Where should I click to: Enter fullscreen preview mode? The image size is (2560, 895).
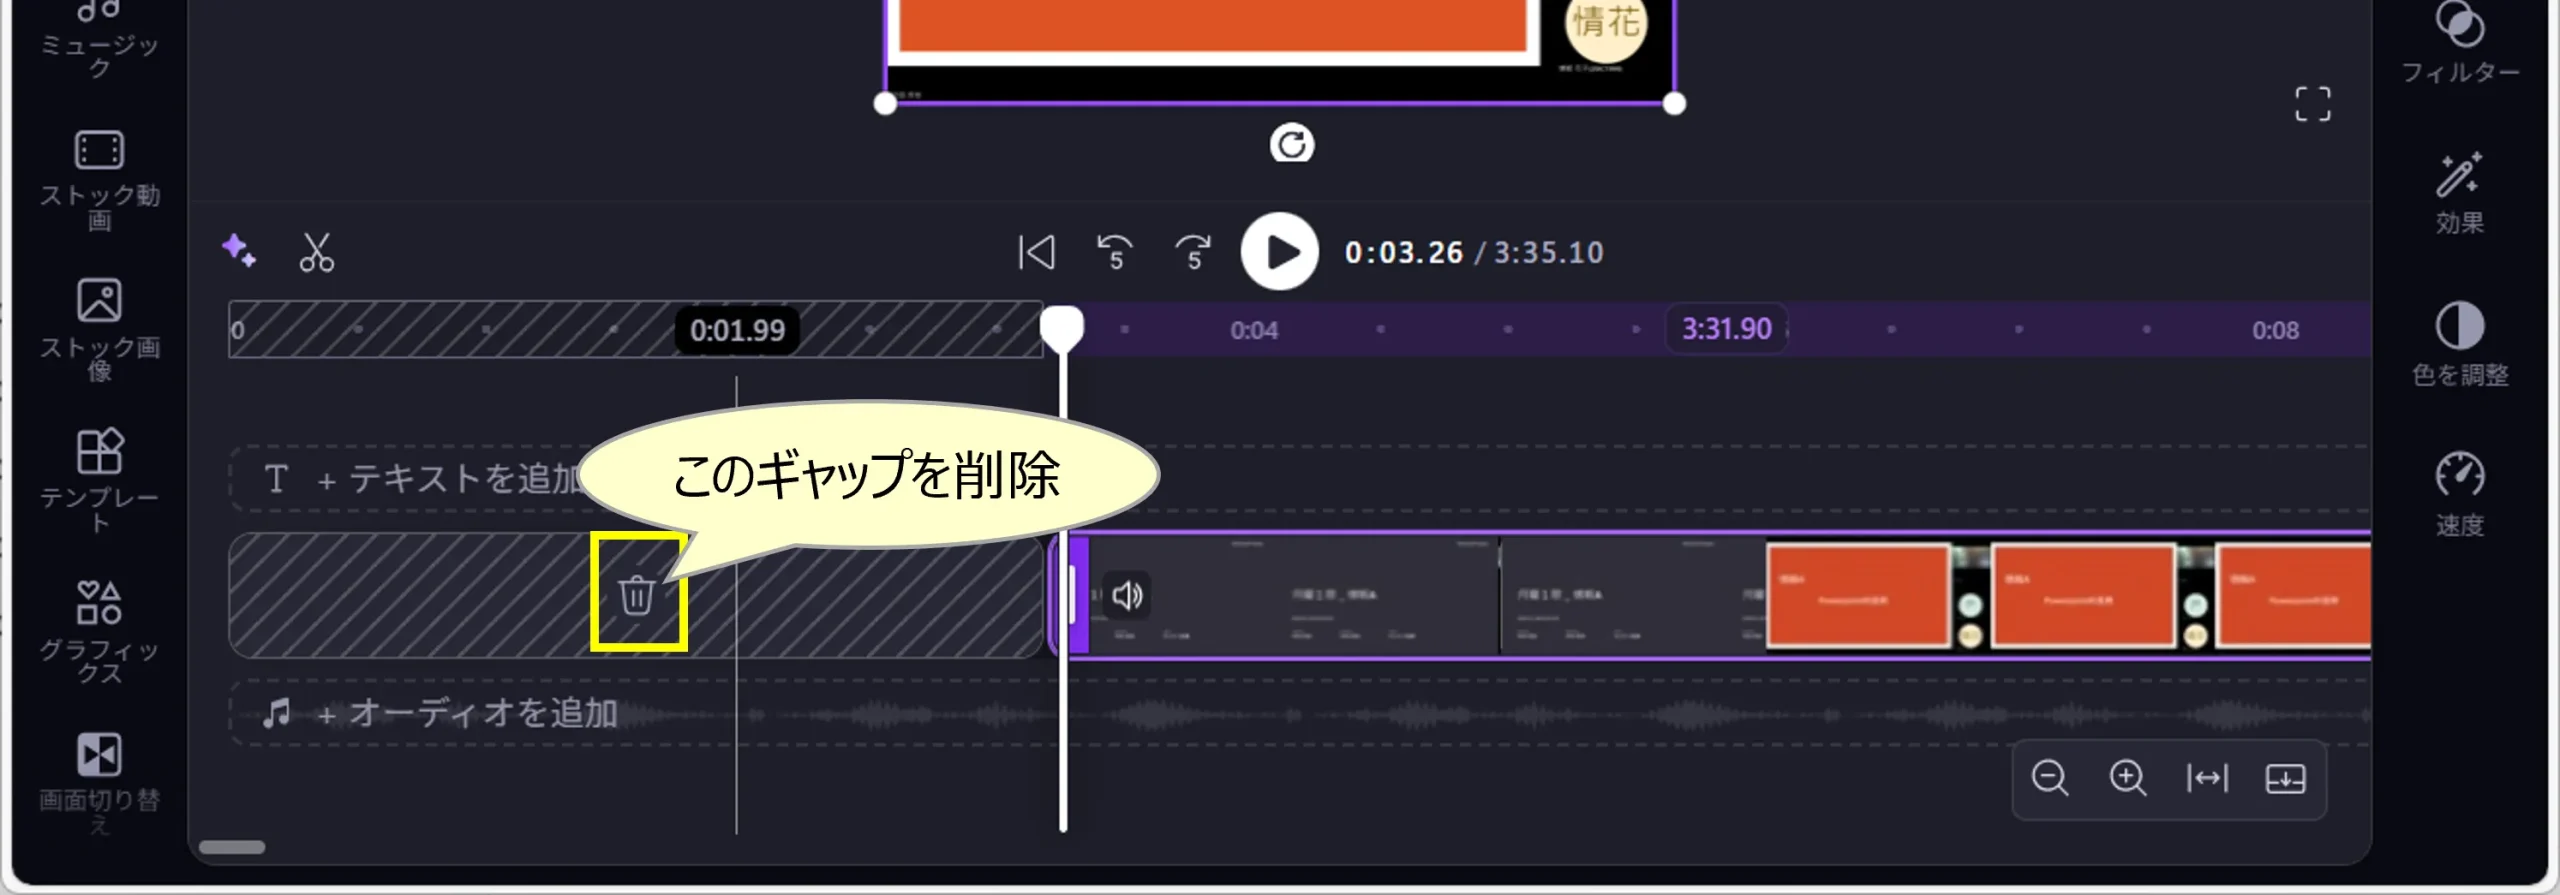2312,104
